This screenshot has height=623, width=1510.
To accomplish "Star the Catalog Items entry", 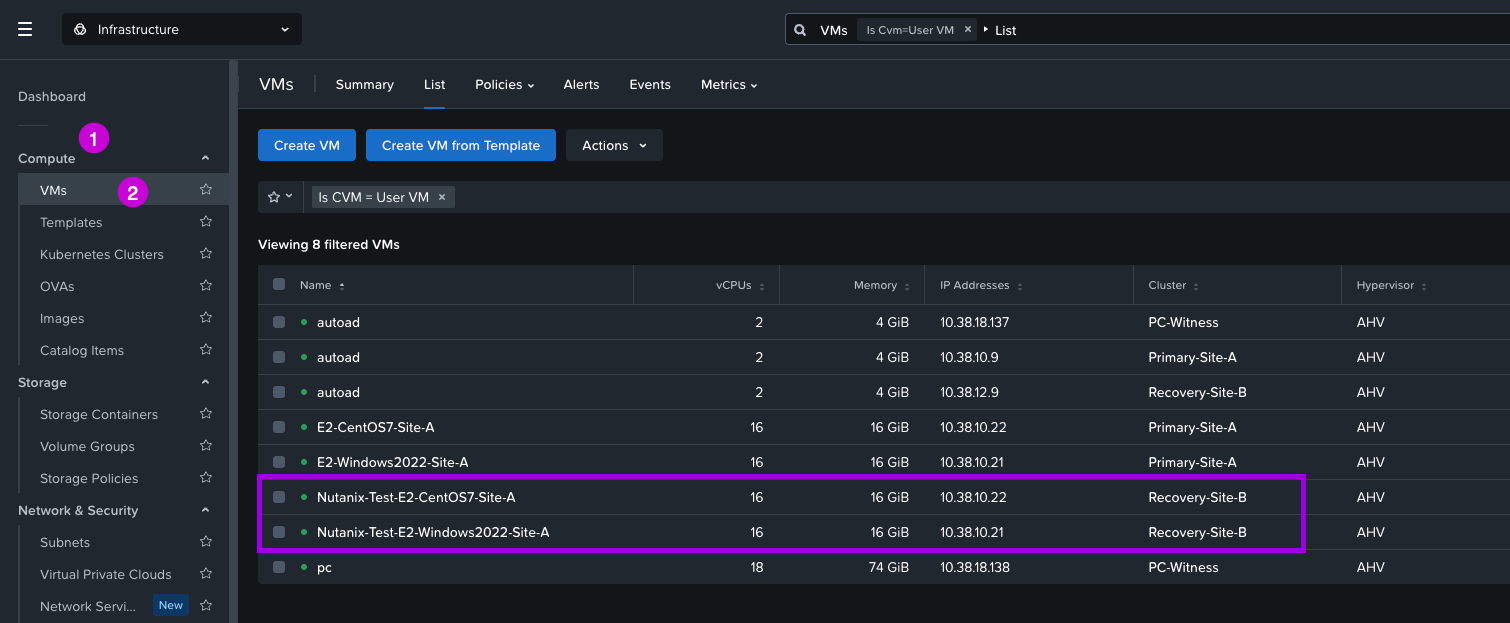I will point(206,349).
